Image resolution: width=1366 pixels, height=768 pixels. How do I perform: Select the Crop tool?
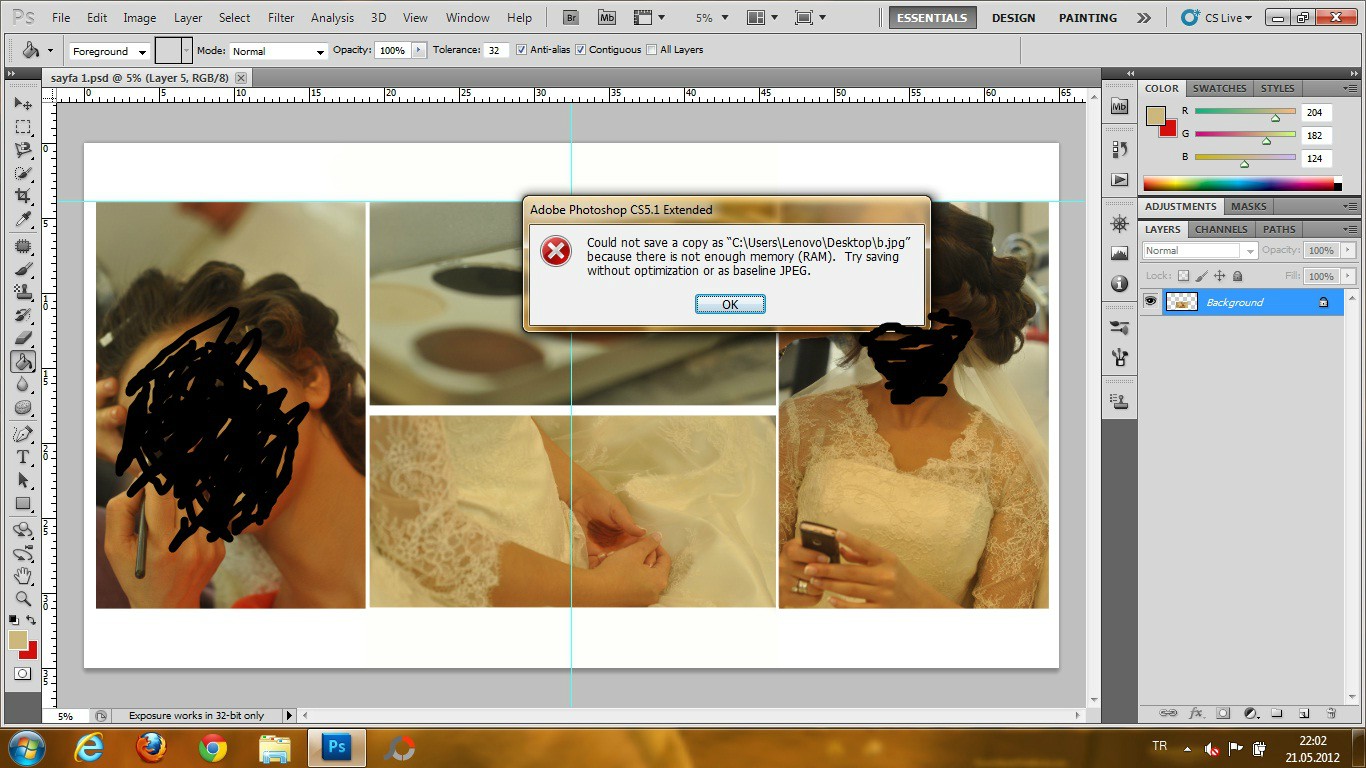pyautogui.click(x=23, y=196)
